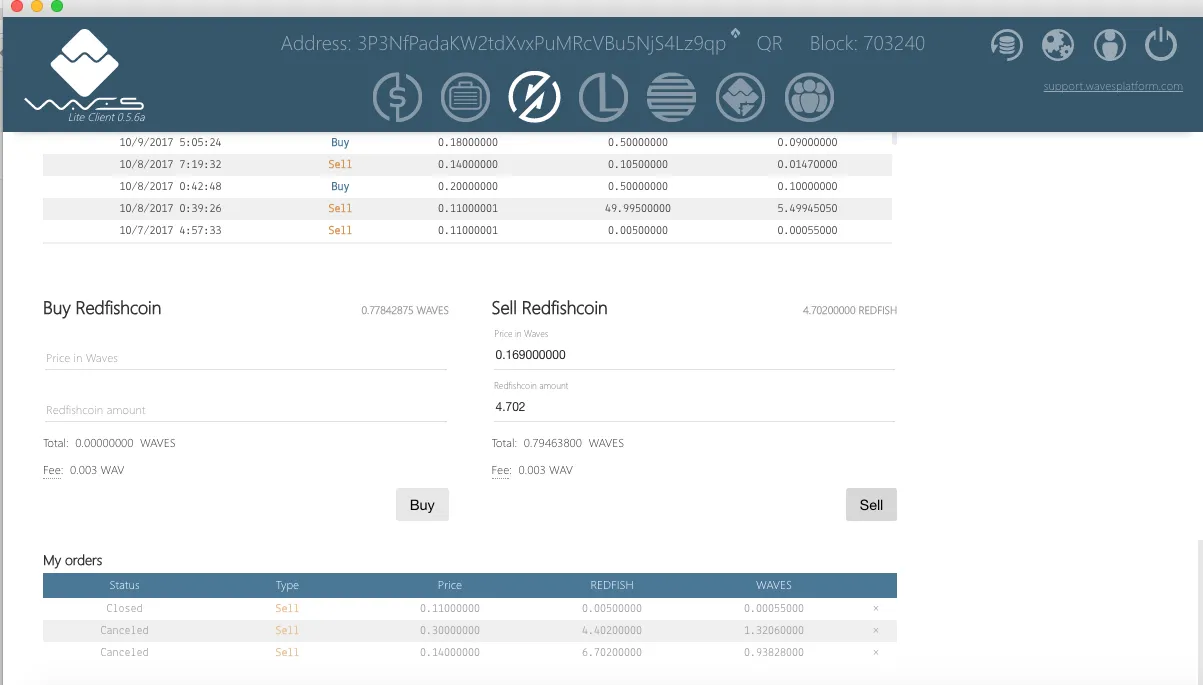Click the 4.70200000 REDFISH balance

pyautogui.click(x=850, y=311)
